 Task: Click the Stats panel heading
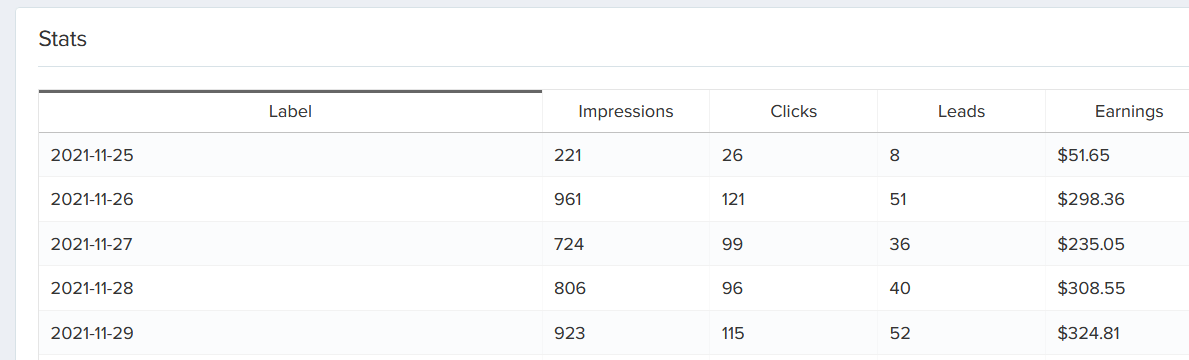(63, 39)
